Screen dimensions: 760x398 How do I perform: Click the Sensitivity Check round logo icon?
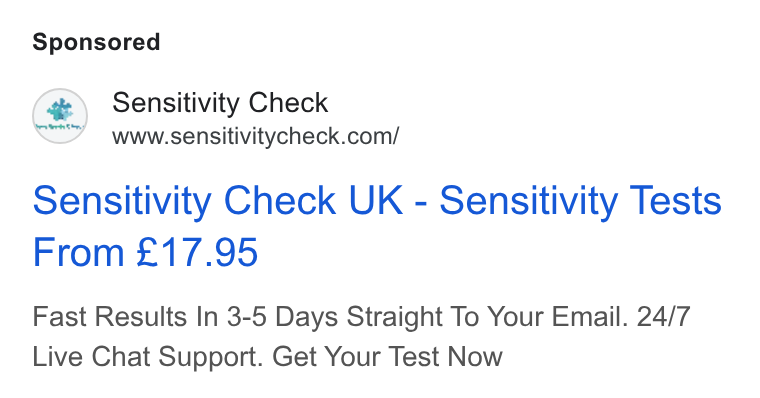(x=60, y=116)
